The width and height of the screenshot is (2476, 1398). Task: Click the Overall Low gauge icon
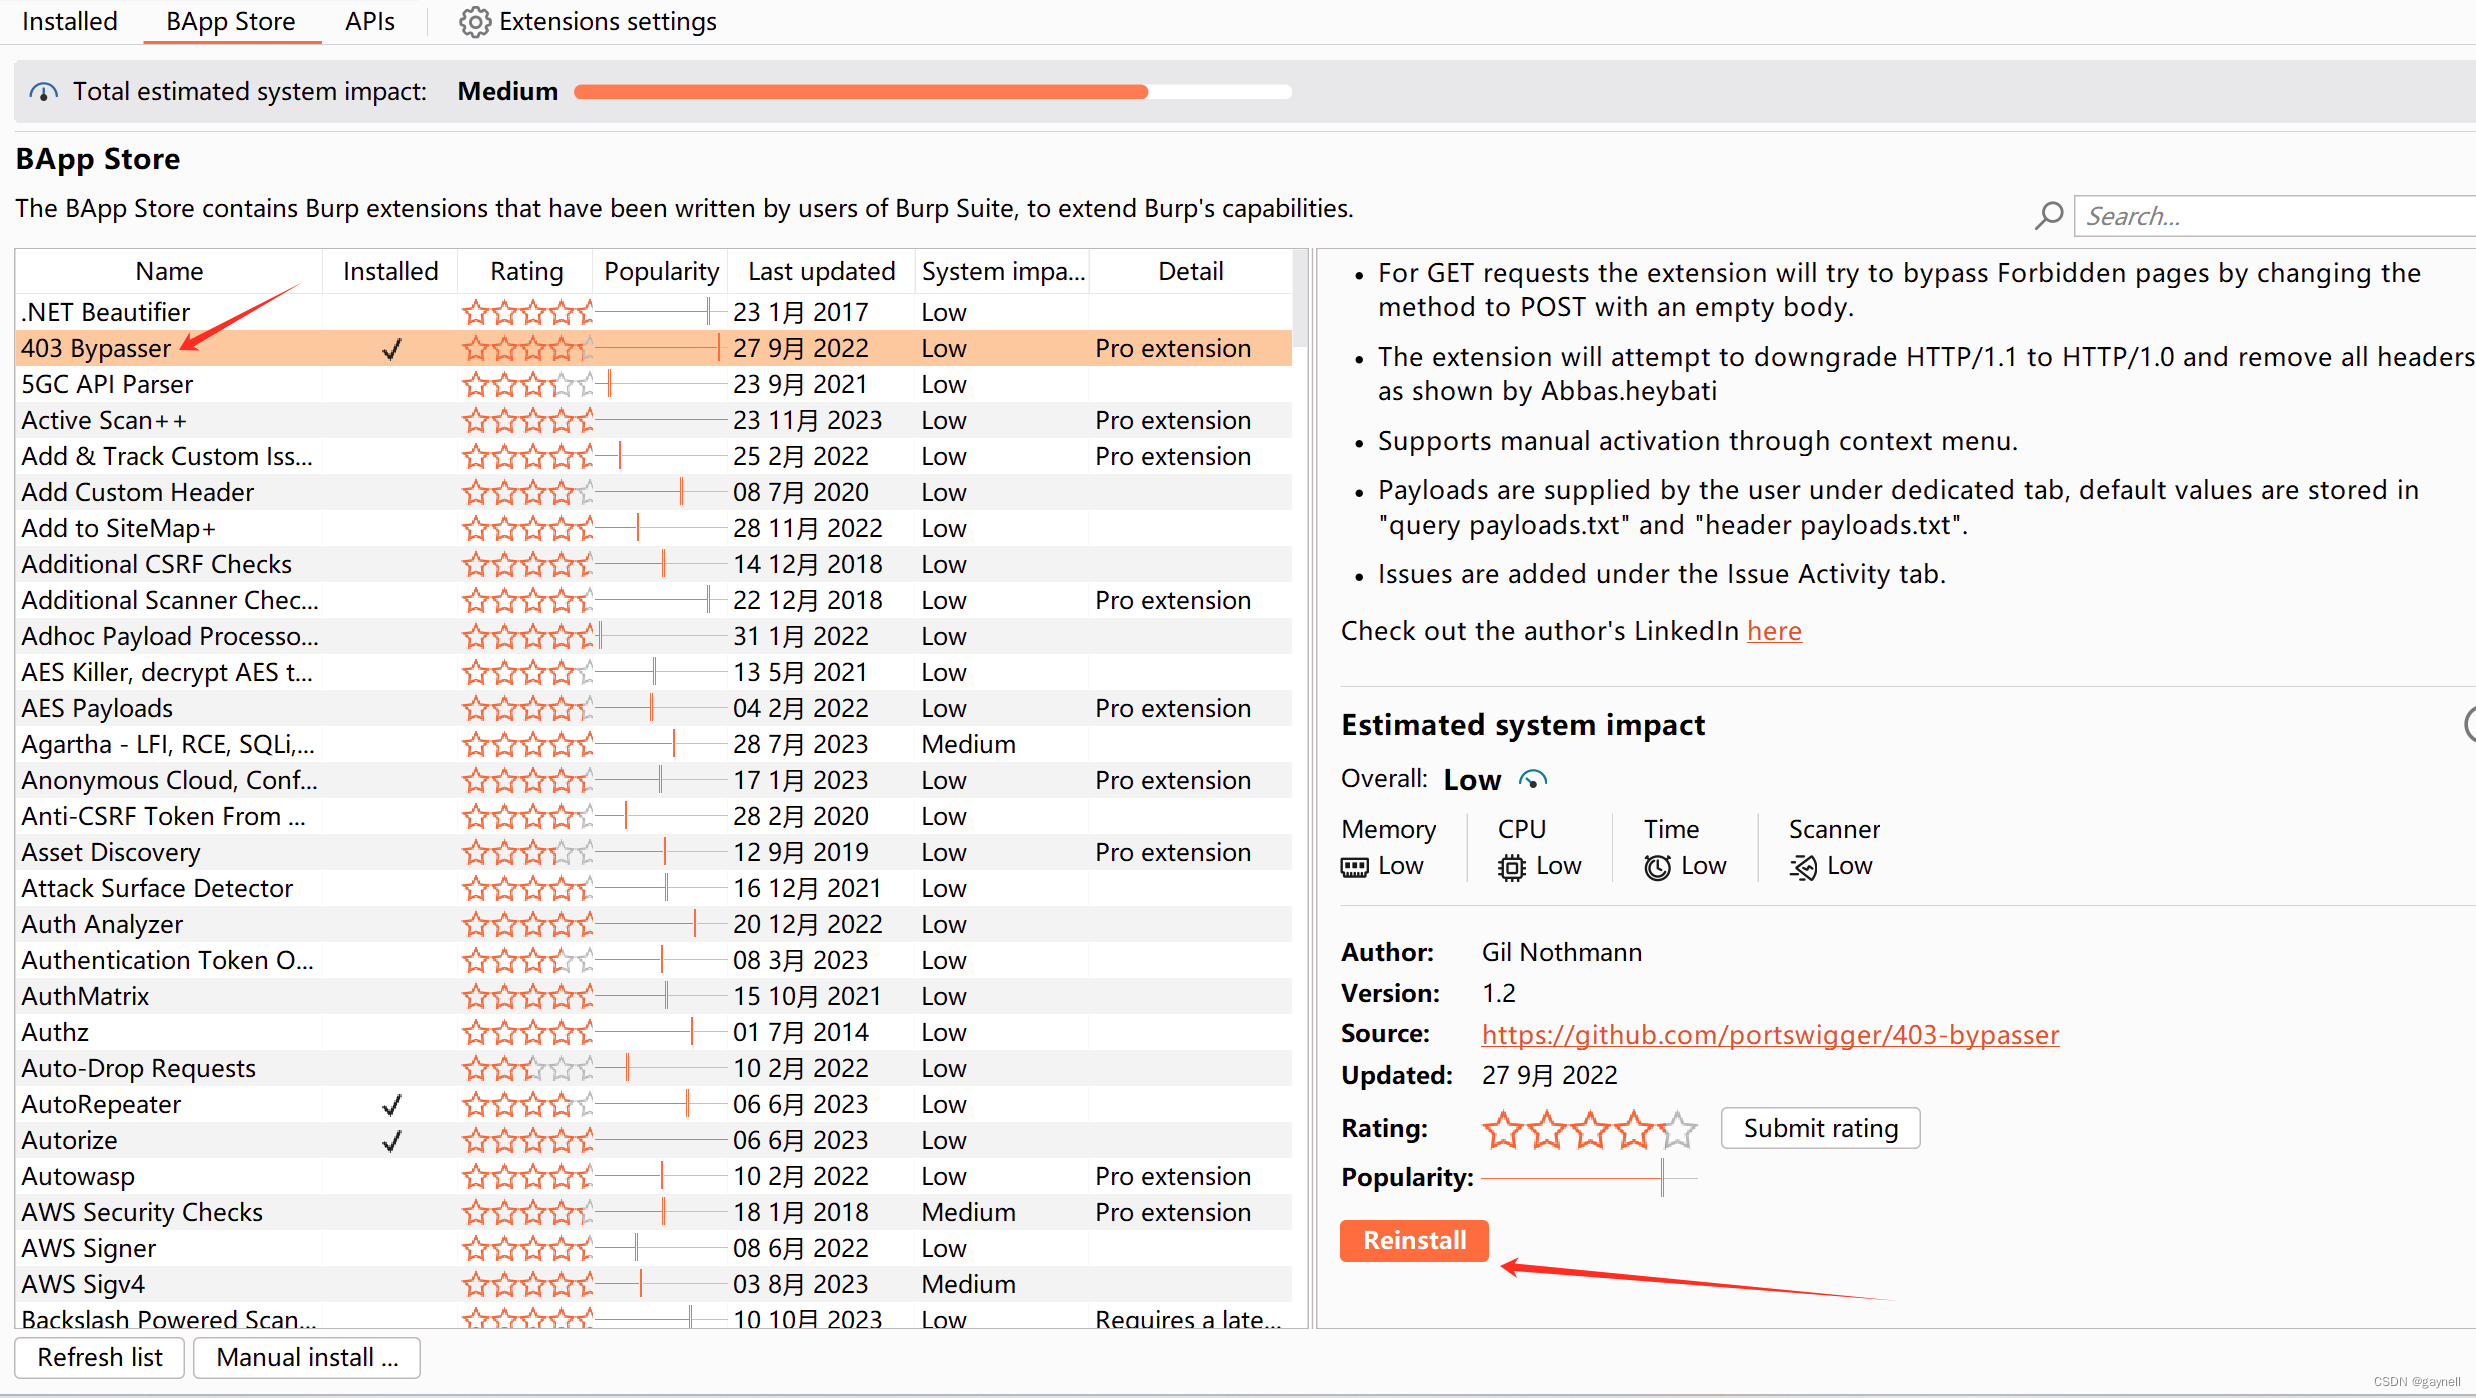tap(1532, 779)
